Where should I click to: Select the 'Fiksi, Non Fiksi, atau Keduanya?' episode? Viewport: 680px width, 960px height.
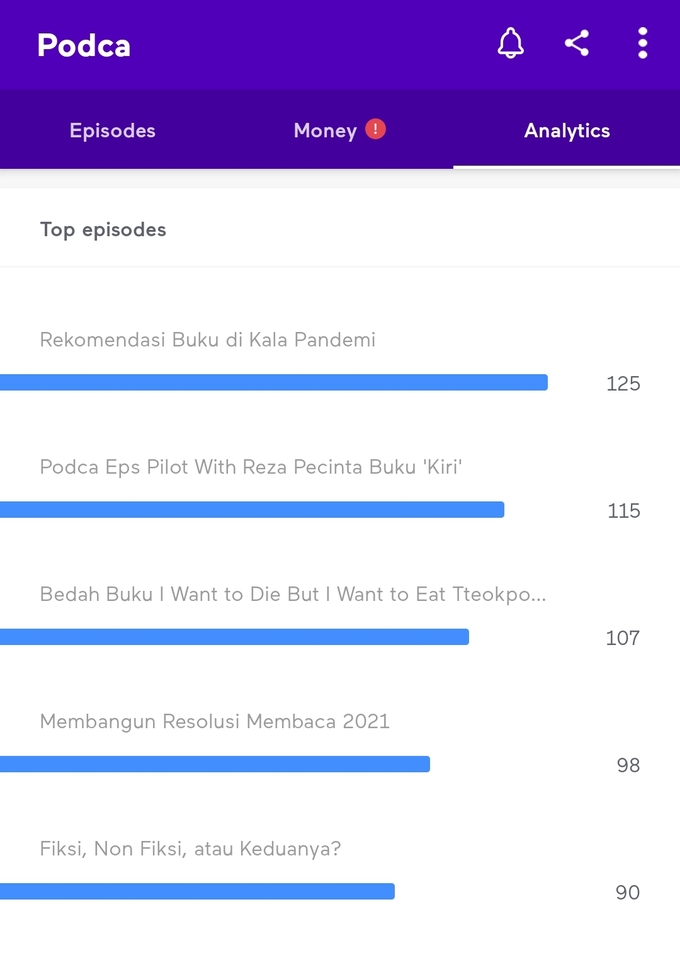coord(189,848)
